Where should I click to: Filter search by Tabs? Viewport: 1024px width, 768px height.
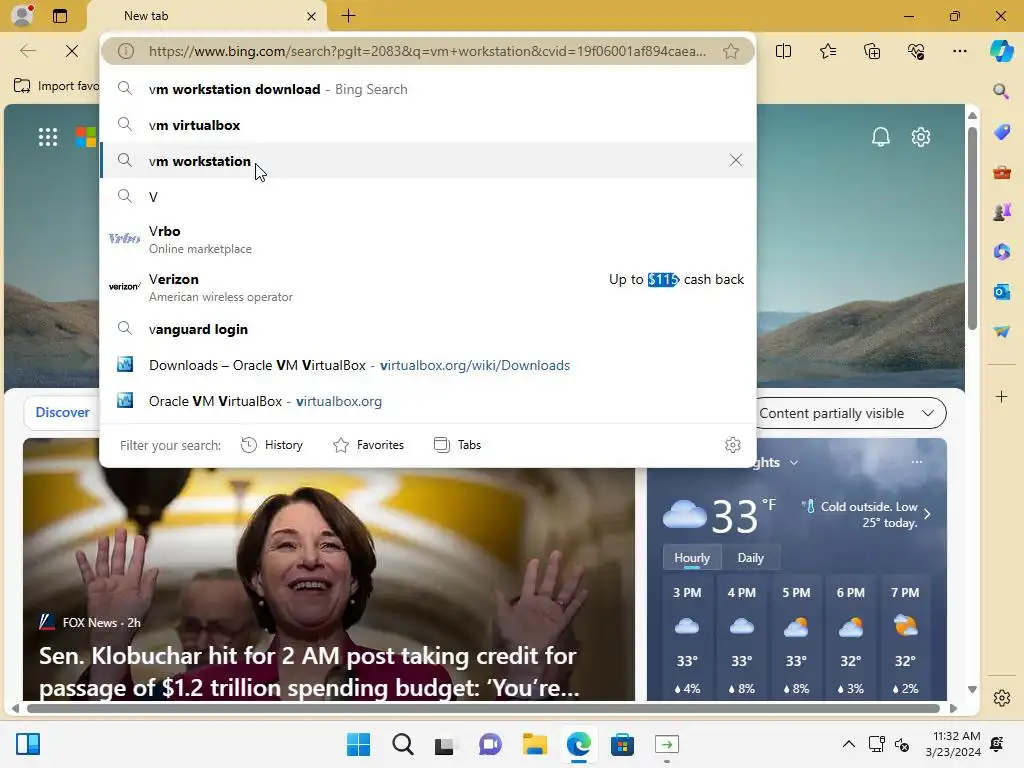coord(457,445)
